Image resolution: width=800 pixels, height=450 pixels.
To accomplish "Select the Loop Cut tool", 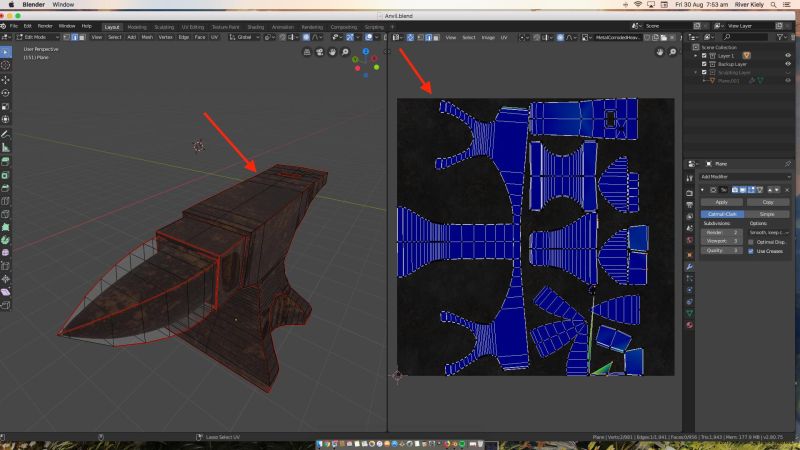I will [x=6, y=201].
